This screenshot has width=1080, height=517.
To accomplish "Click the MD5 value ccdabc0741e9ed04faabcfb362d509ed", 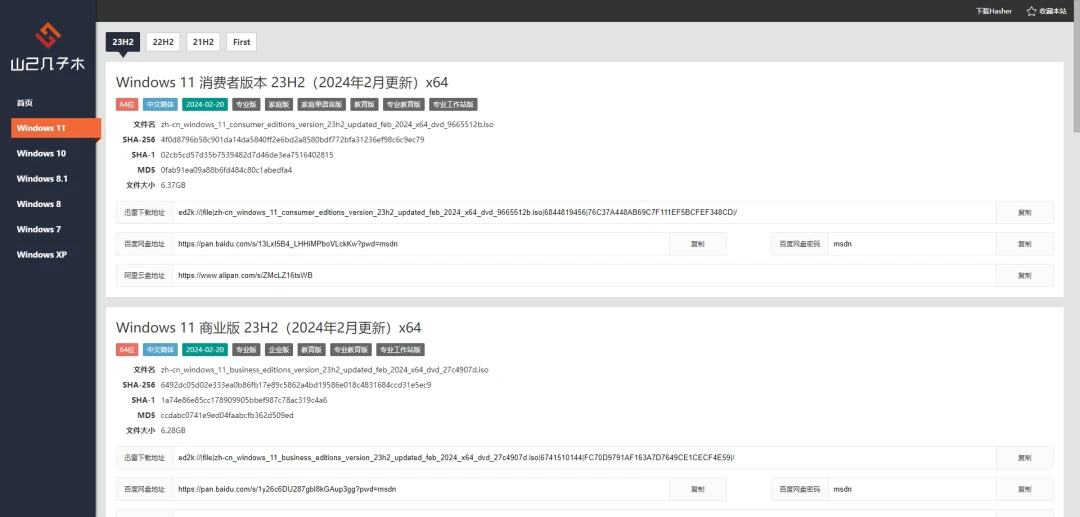I will click(227, 415).
